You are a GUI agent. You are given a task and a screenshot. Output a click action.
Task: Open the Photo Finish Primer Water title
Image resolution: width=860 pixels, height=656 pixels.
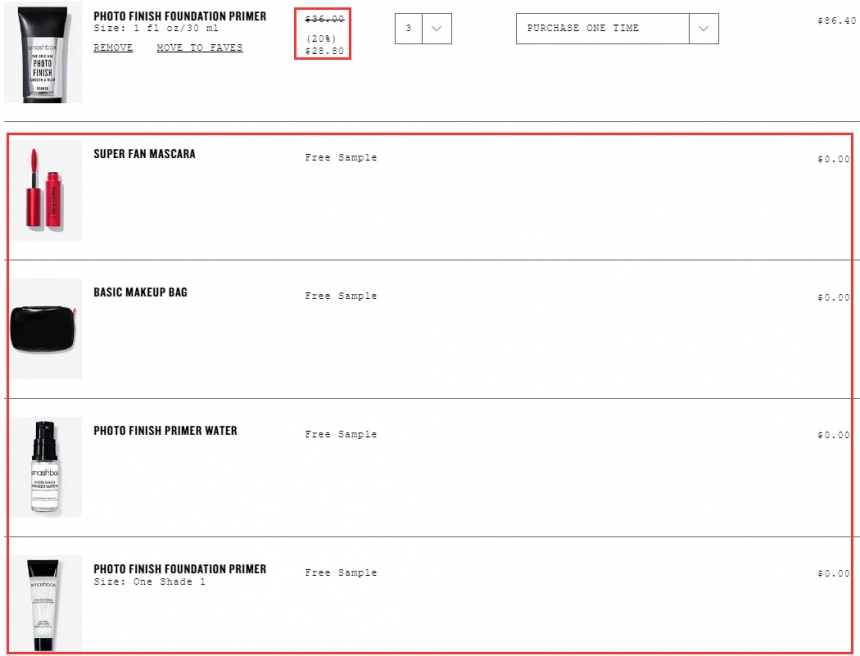coord(165,431)
